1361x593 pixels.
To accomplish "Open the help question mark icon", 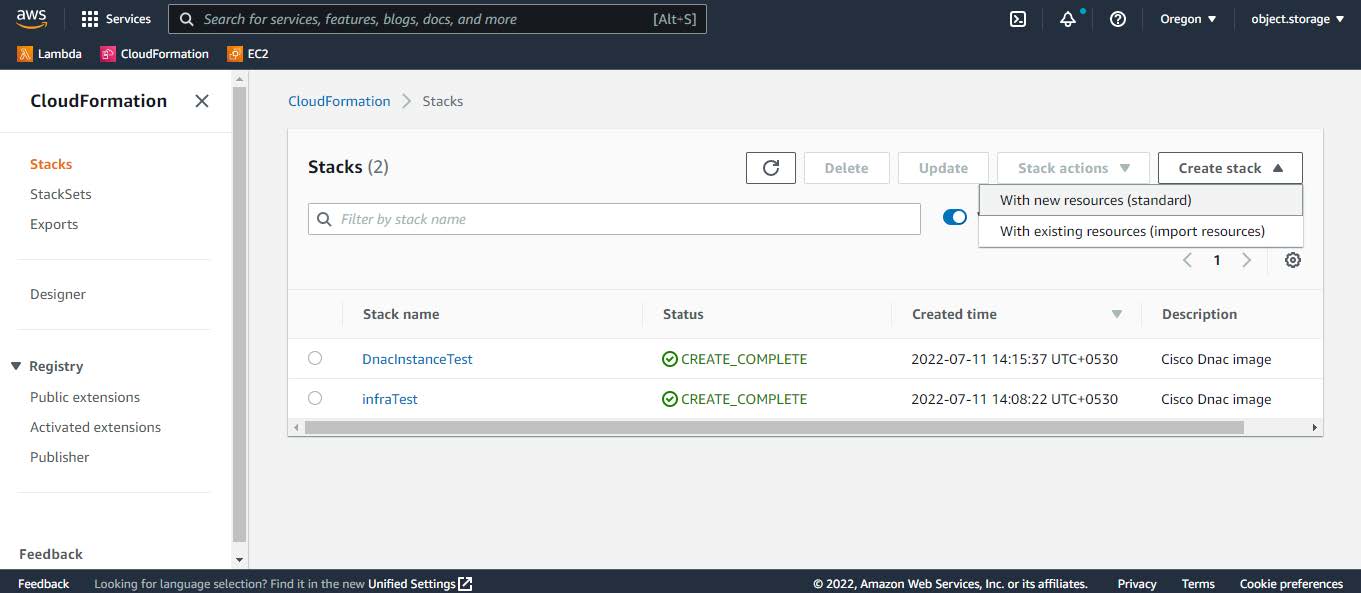I will (1118, 19).
